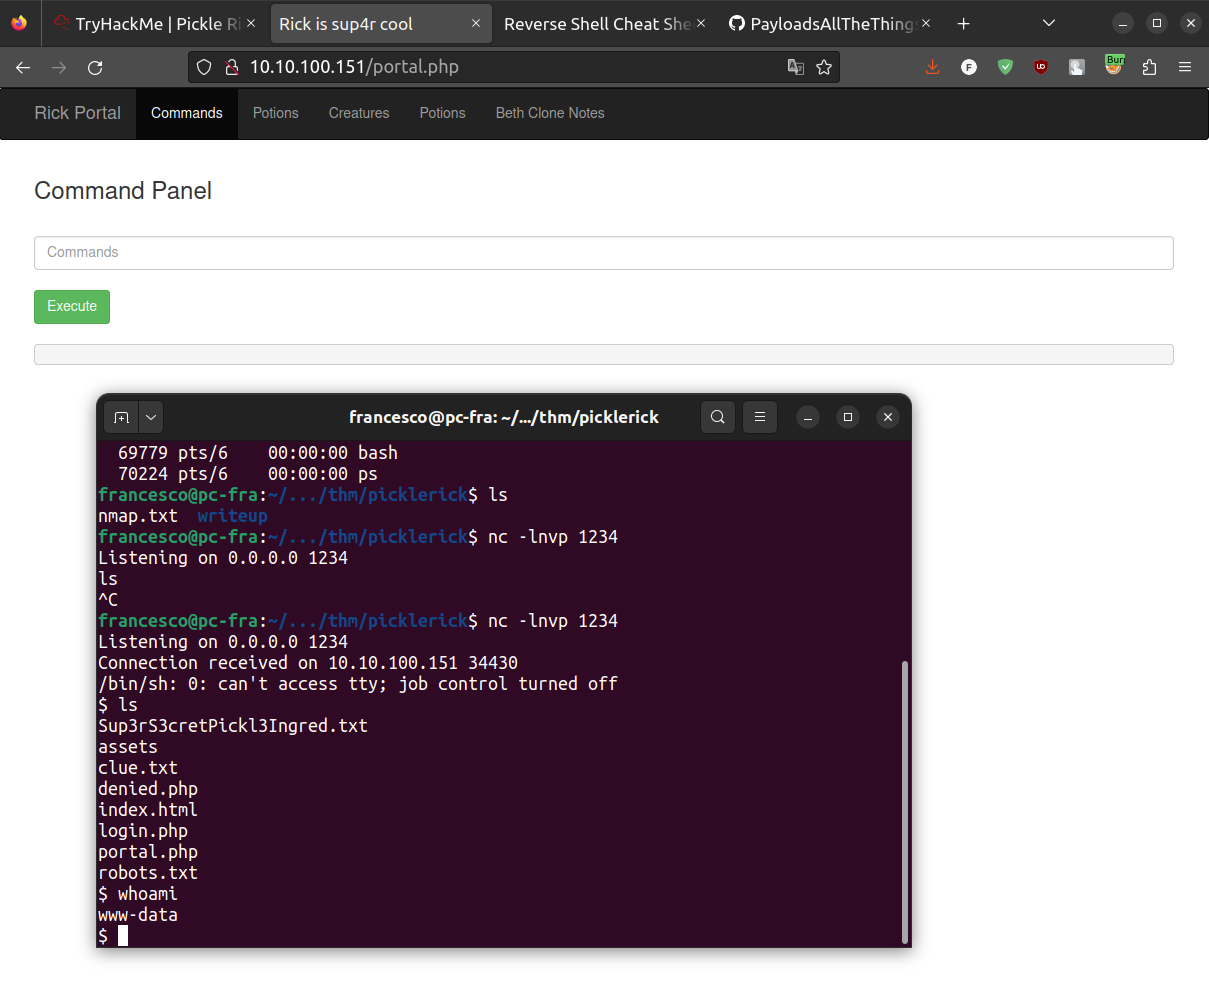Bookmark this page with the star
The width and height of the screenshot is (1209, 993).
pyautogui.click(x=824, y=67)
